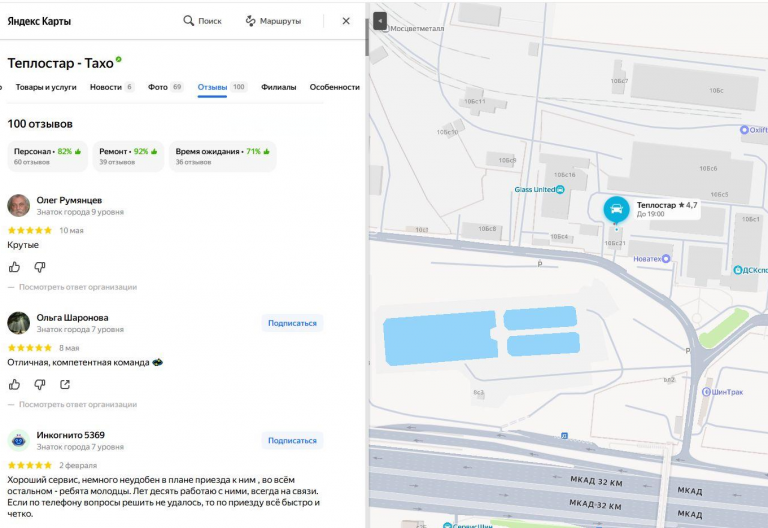Image resolution: width=768 pixels, height=528 pixels.
Task: Click the green verified badge near Теплостар - Тахо
Action: [119, 59]
